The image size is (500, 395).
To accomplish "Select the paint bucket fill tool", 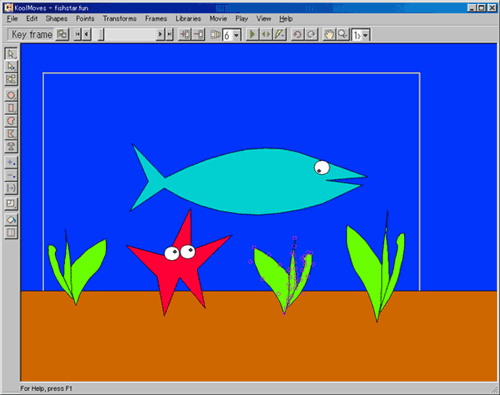I will (11, 220).
